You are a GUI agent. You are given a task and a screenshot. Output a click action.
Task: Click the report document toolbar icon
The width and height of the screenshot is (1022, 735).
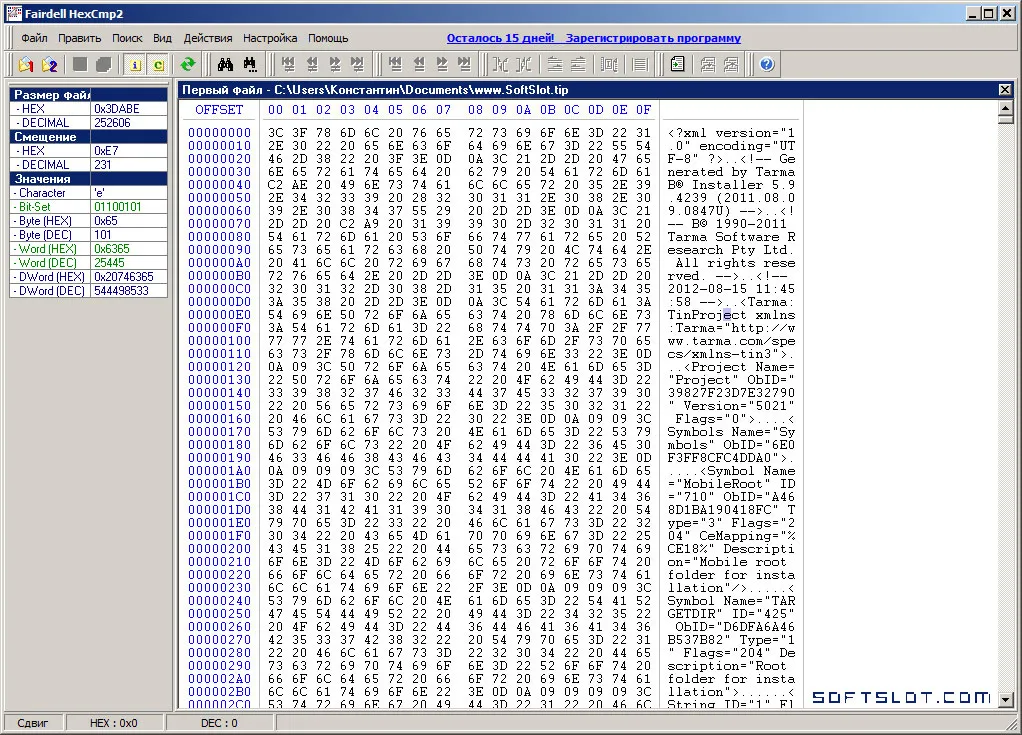tap(677, 64)
